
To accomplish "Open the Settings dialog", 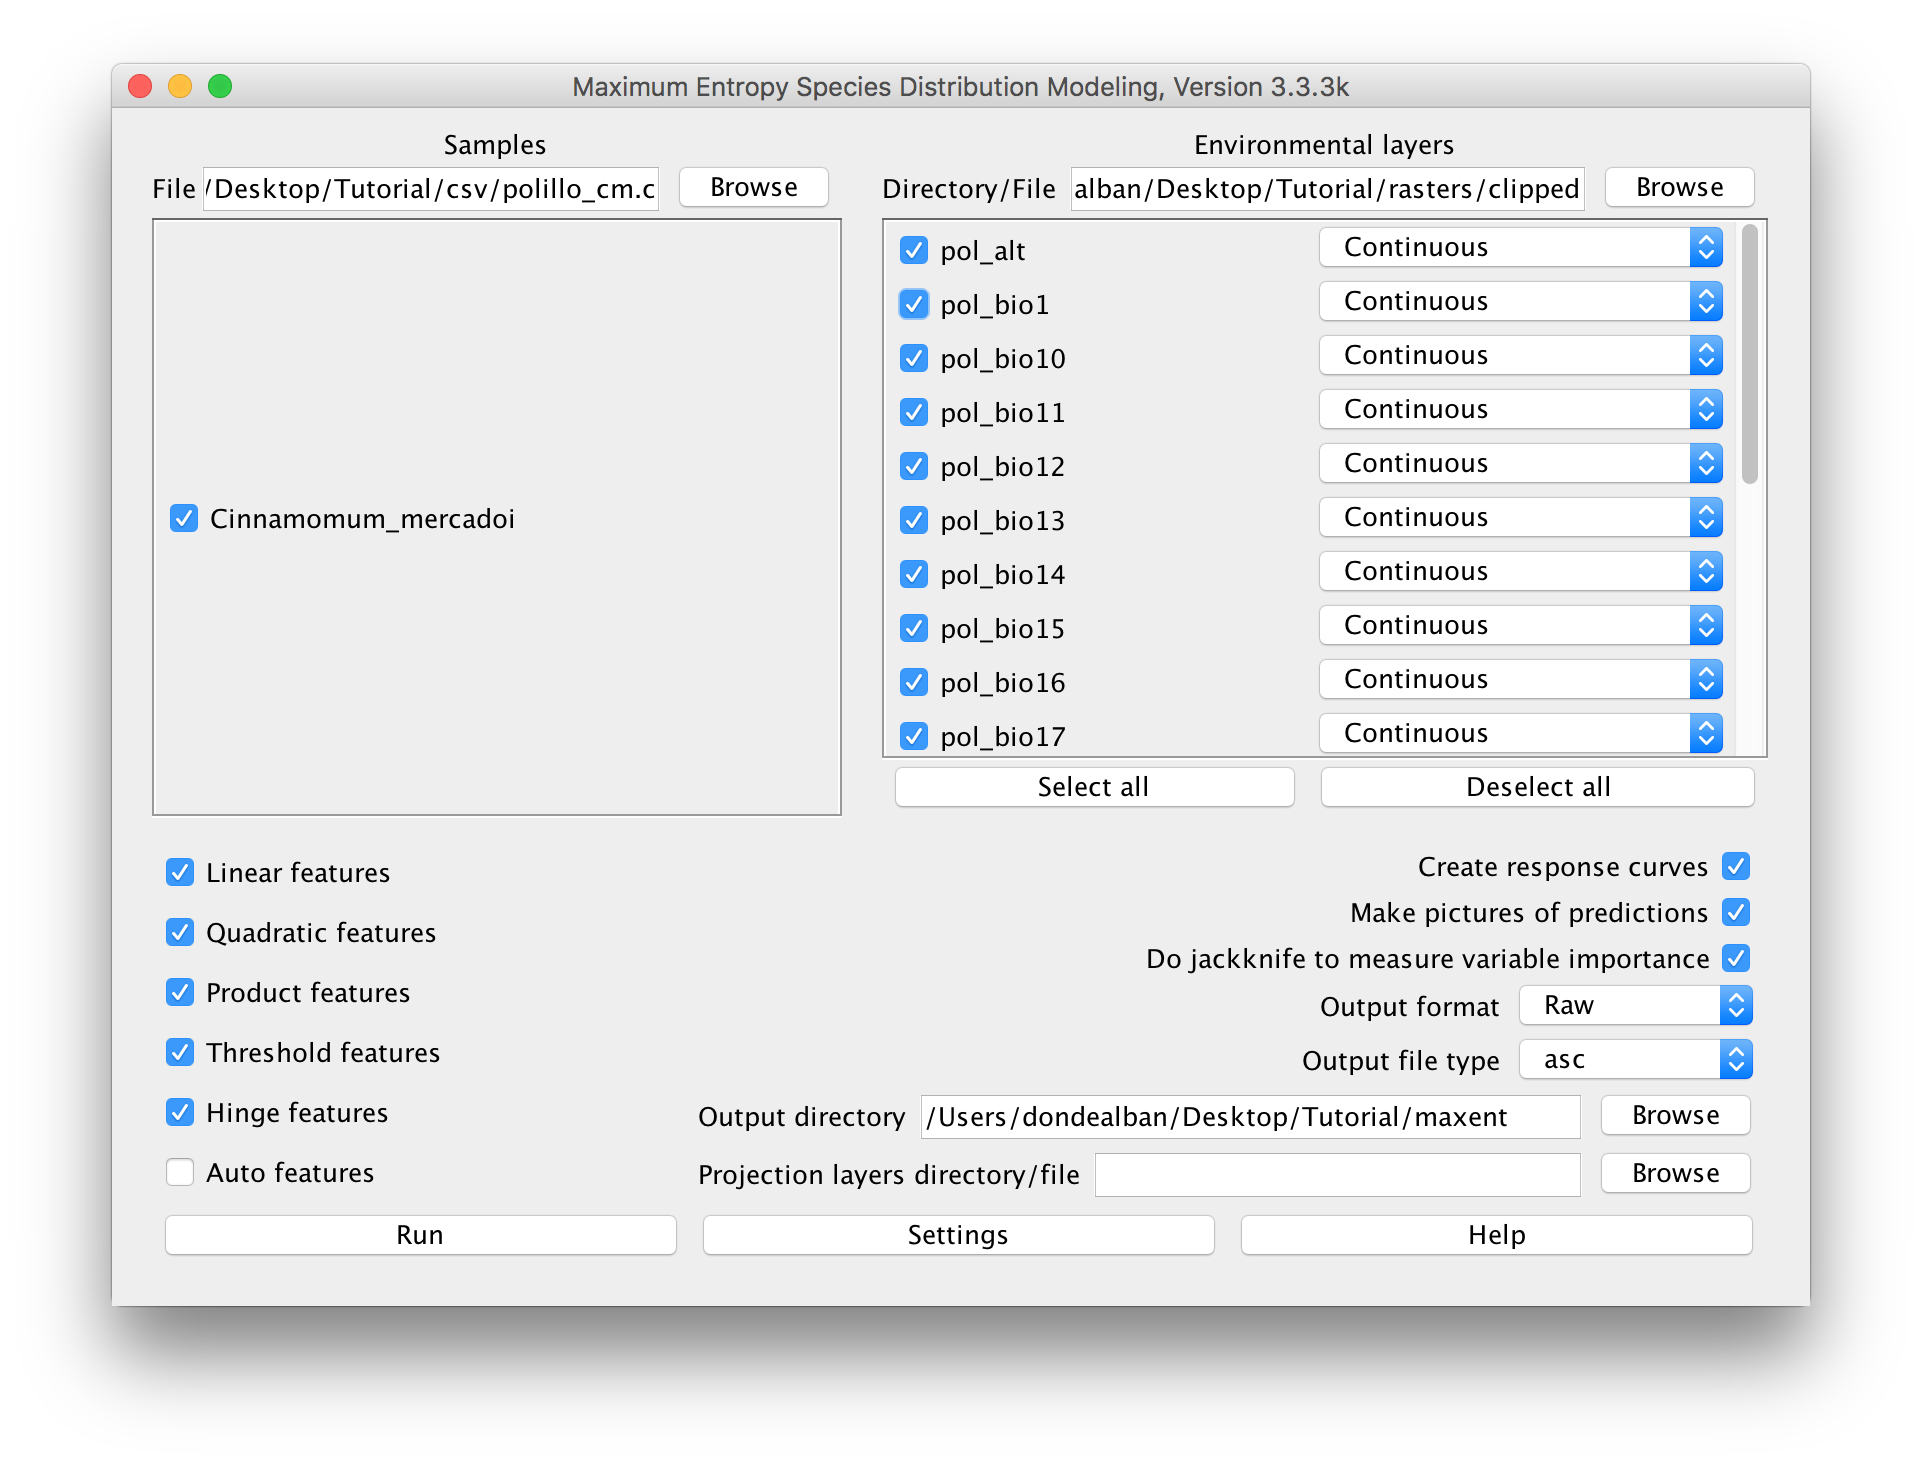I will point(958,1235).
